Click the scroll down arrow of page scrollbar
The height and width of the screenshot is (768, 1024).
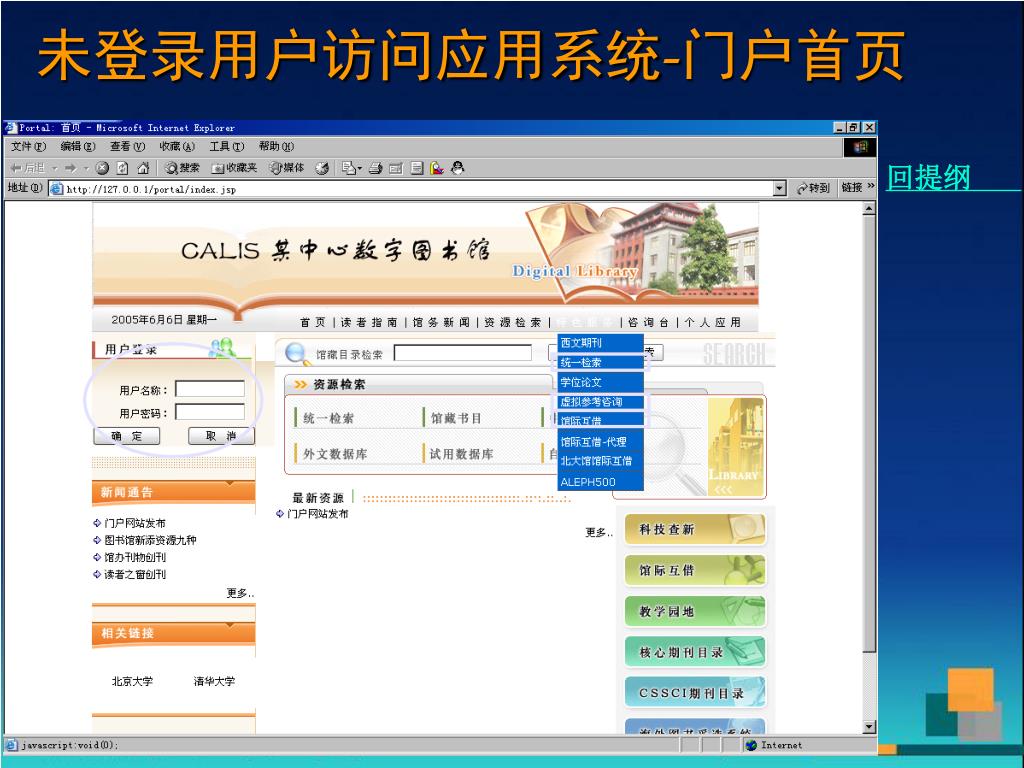click(868, 727)
